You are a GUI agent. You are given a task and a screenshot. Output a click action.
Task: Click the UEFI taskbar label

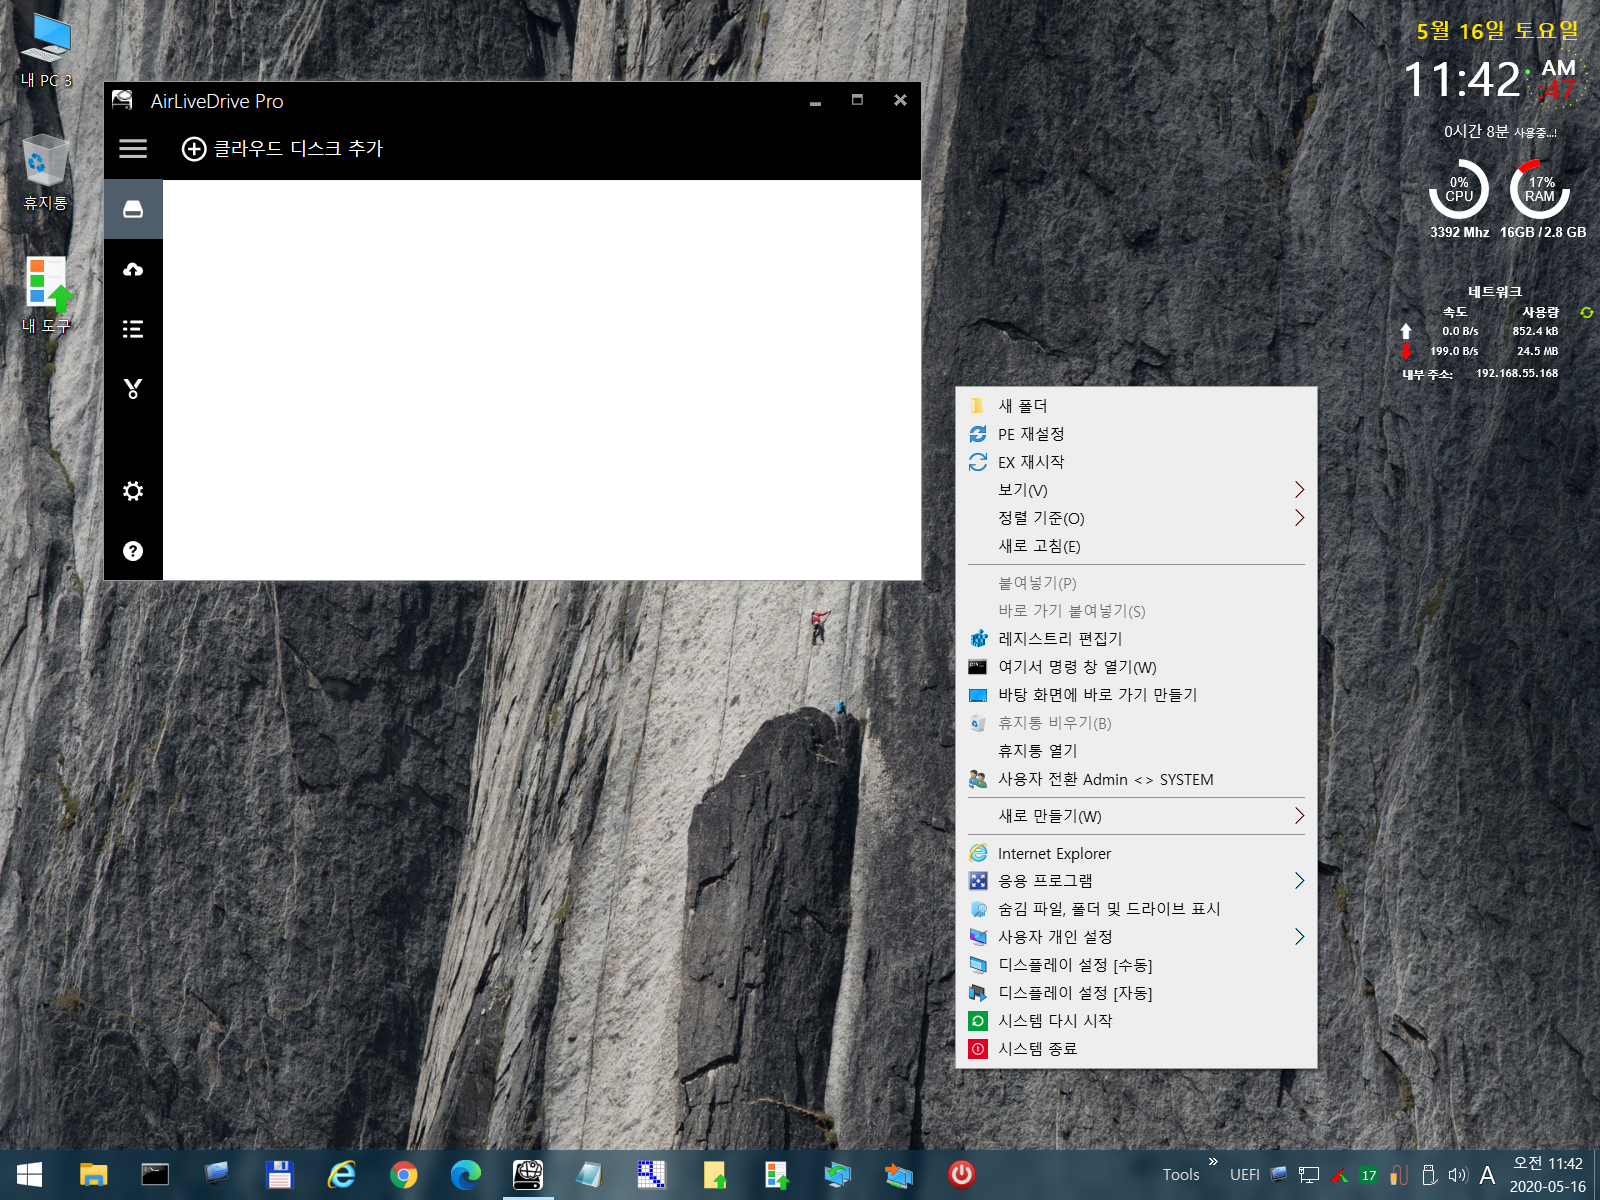[x=1244, y=1175]
